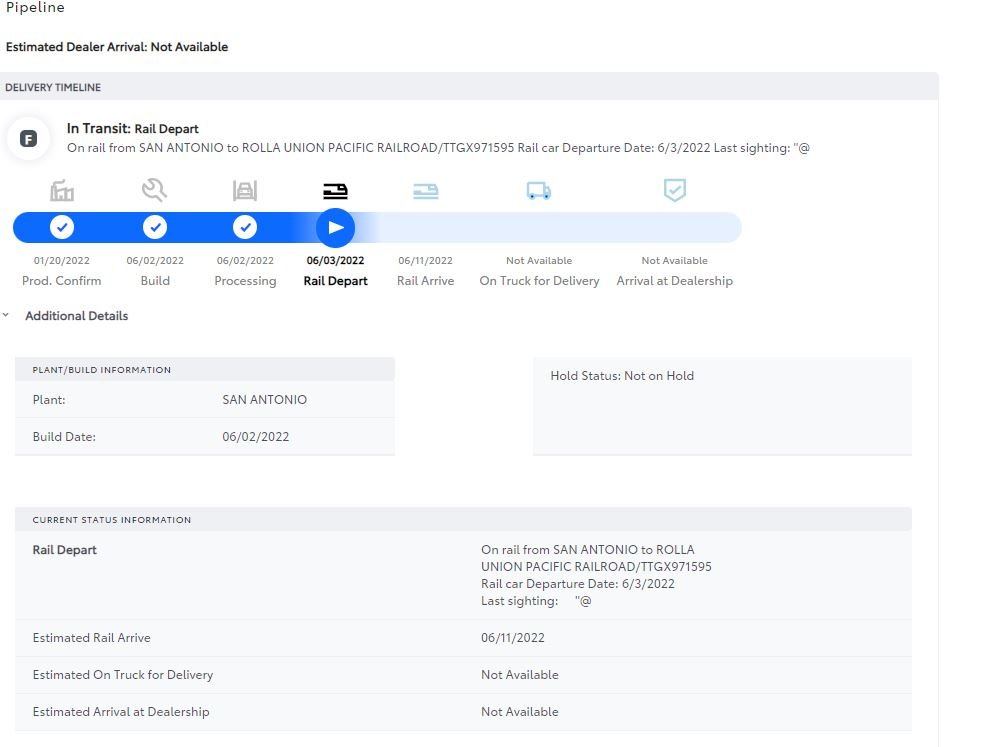Click the 06/11/2022 timeline date
The height and width of the screenshot is (747, 1005).
[426, 260]
